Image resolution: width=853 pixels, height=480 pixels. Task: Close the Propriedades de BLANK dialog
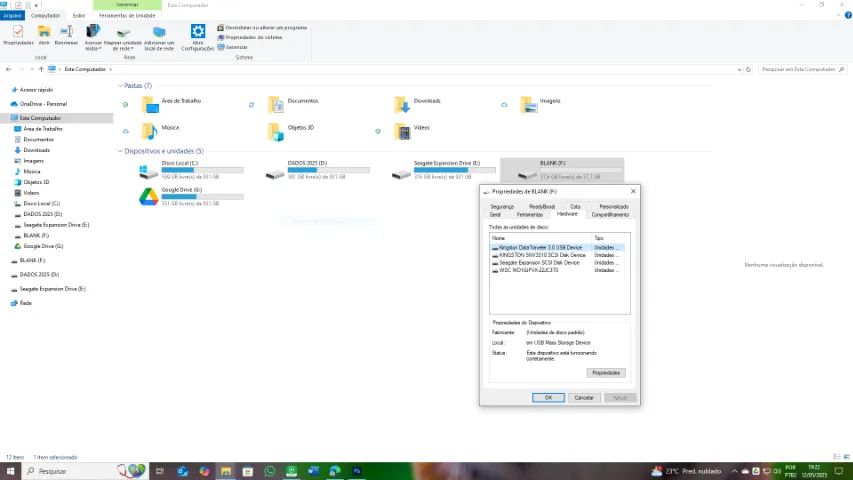pyautogui.click(x=633, y=191)
